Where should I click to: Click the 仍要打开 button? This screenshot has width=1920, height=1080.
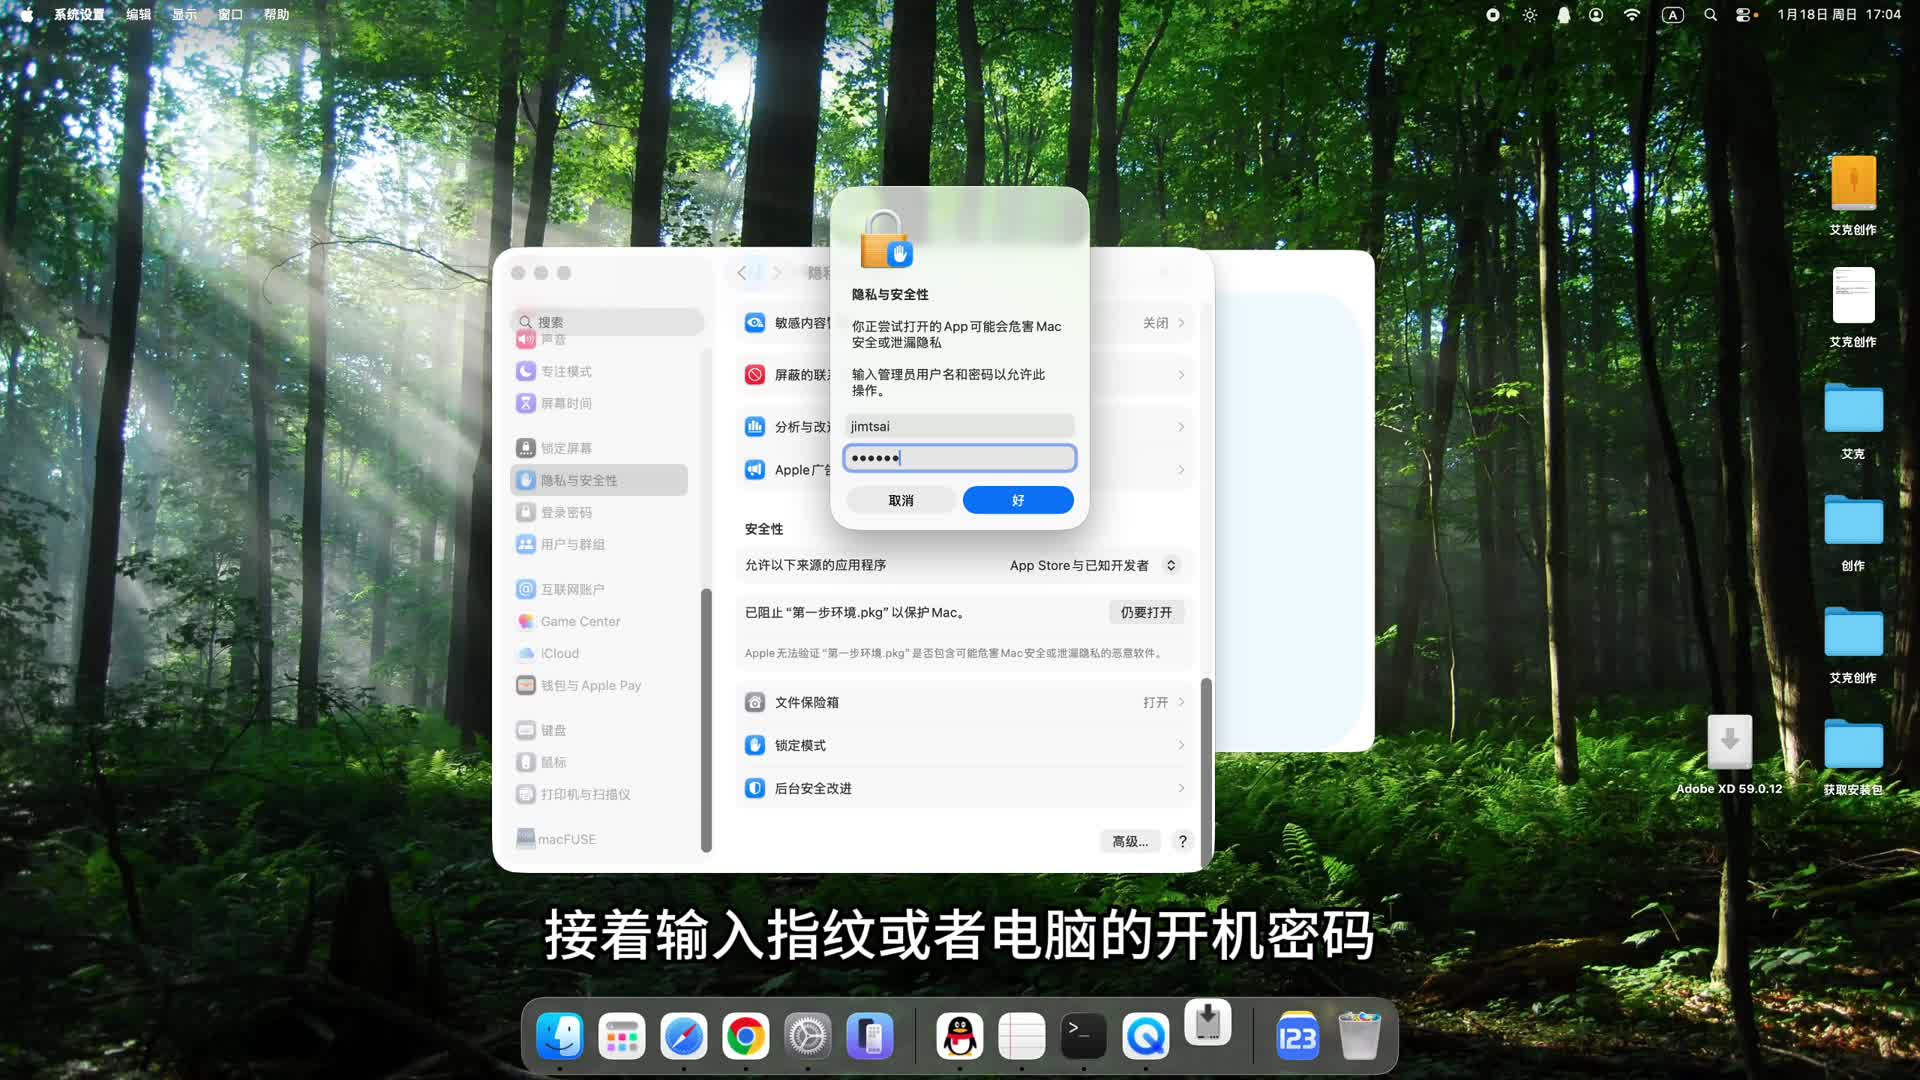pyautogui.click(x=1146, y=611)
